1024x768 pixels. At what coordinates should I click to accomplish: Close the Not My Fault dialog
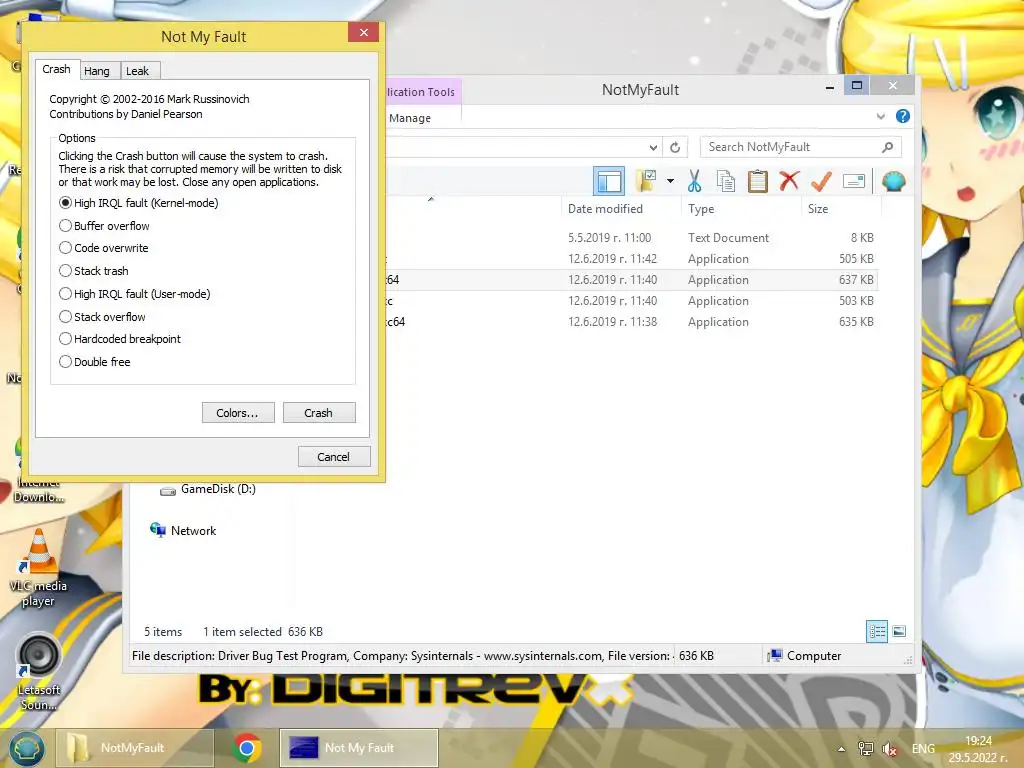tap(364, 32)
